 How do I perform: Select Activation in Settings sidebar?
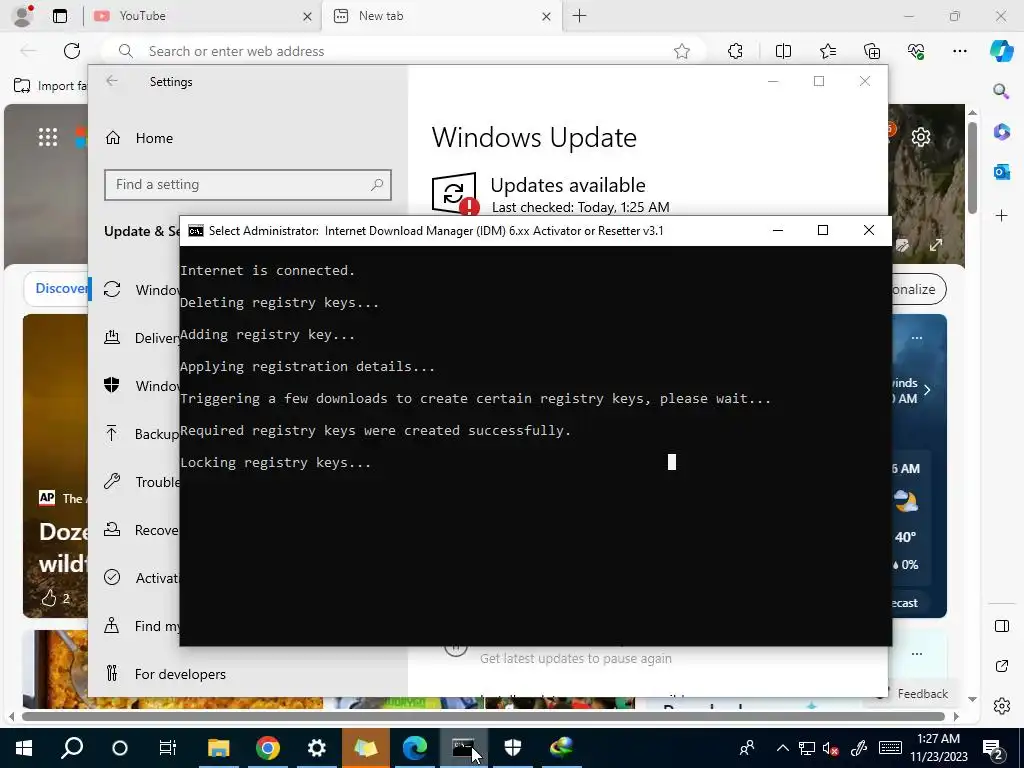pyautogui.click(x=141, y=578)
